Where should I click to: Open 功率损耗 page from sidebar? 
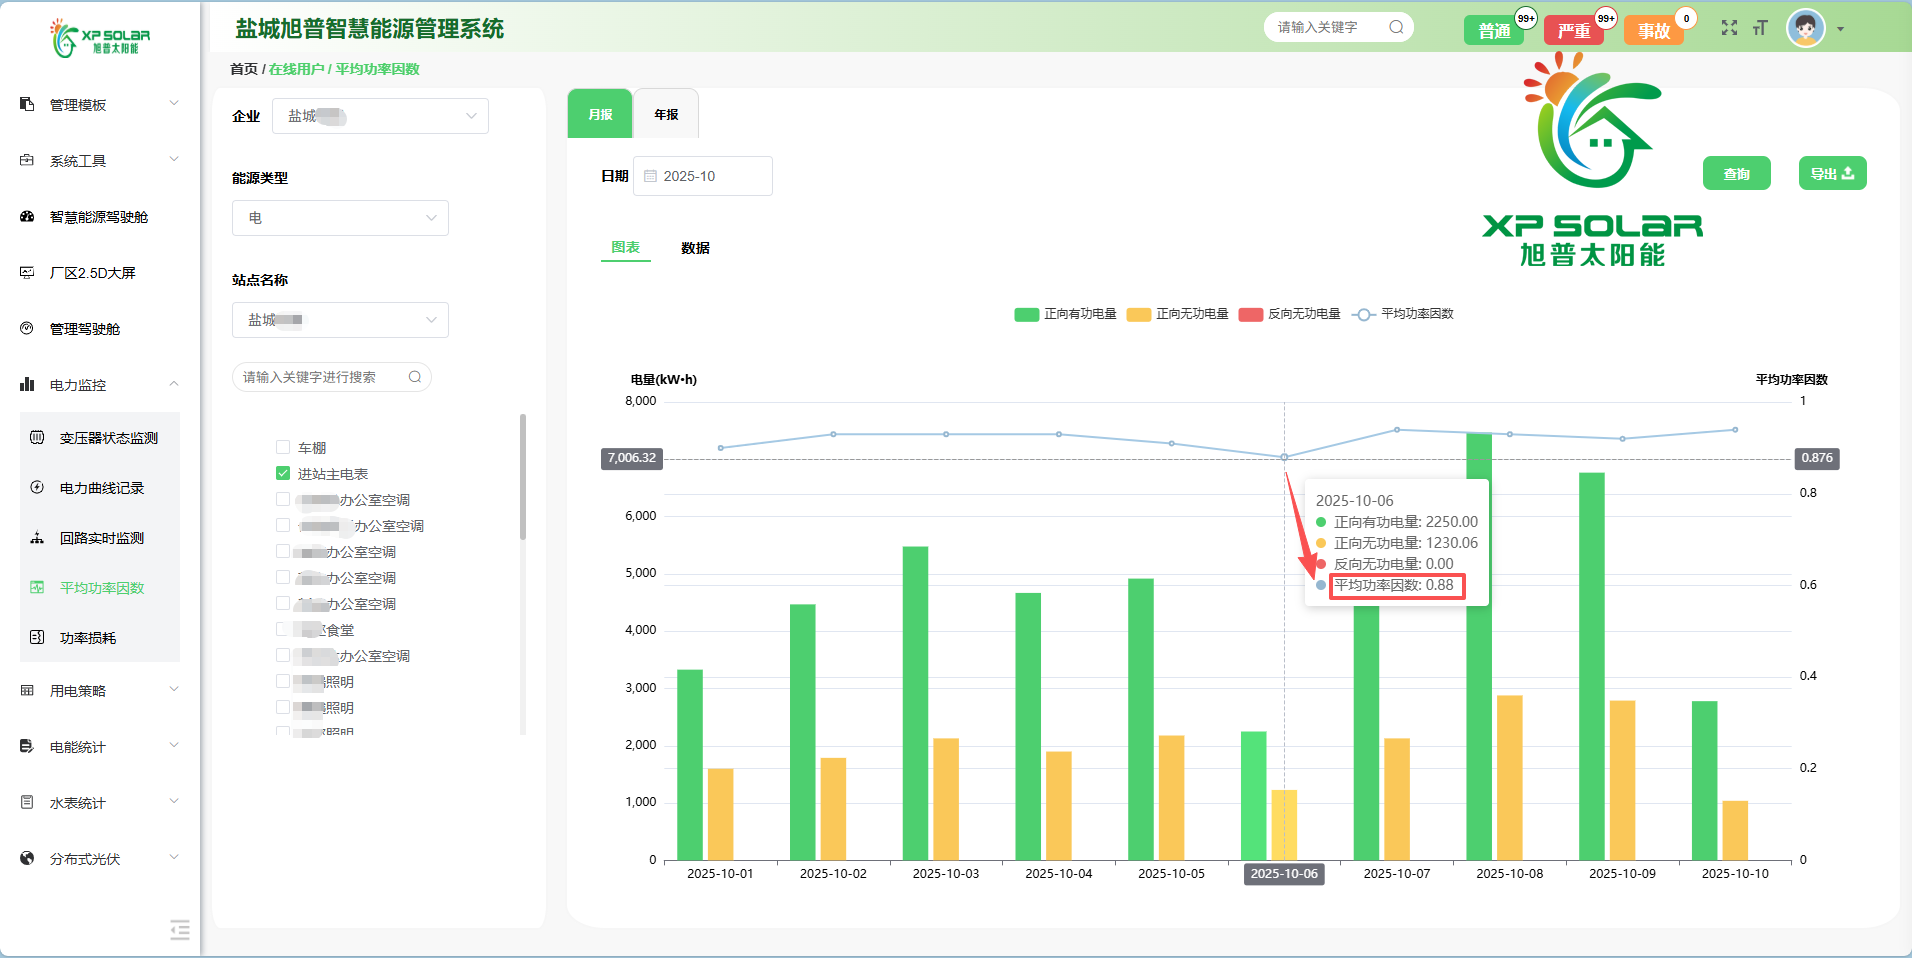click(x=88, y=638)
